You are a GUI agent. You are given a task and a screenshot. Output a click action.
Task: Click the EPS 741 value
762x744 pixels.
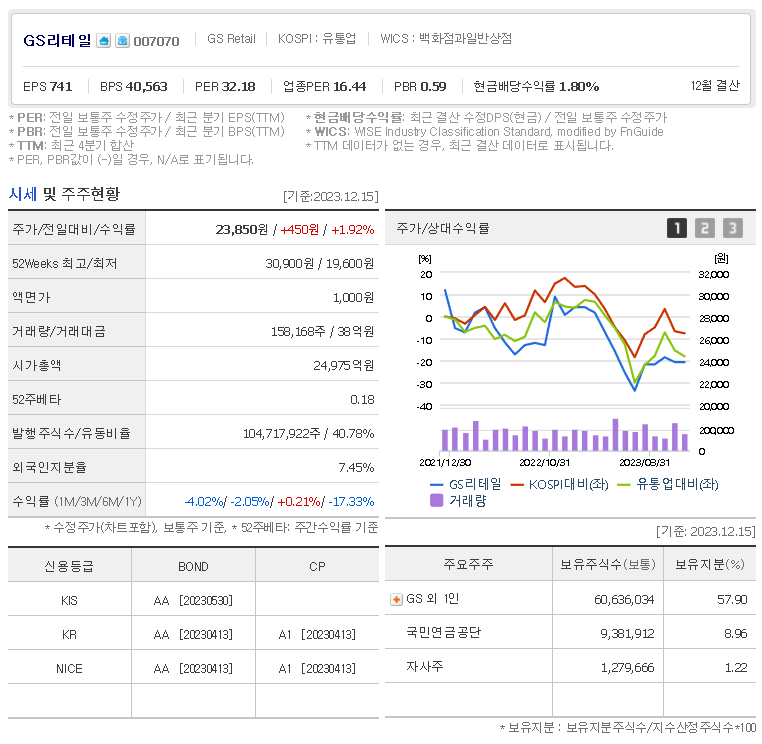48,87
